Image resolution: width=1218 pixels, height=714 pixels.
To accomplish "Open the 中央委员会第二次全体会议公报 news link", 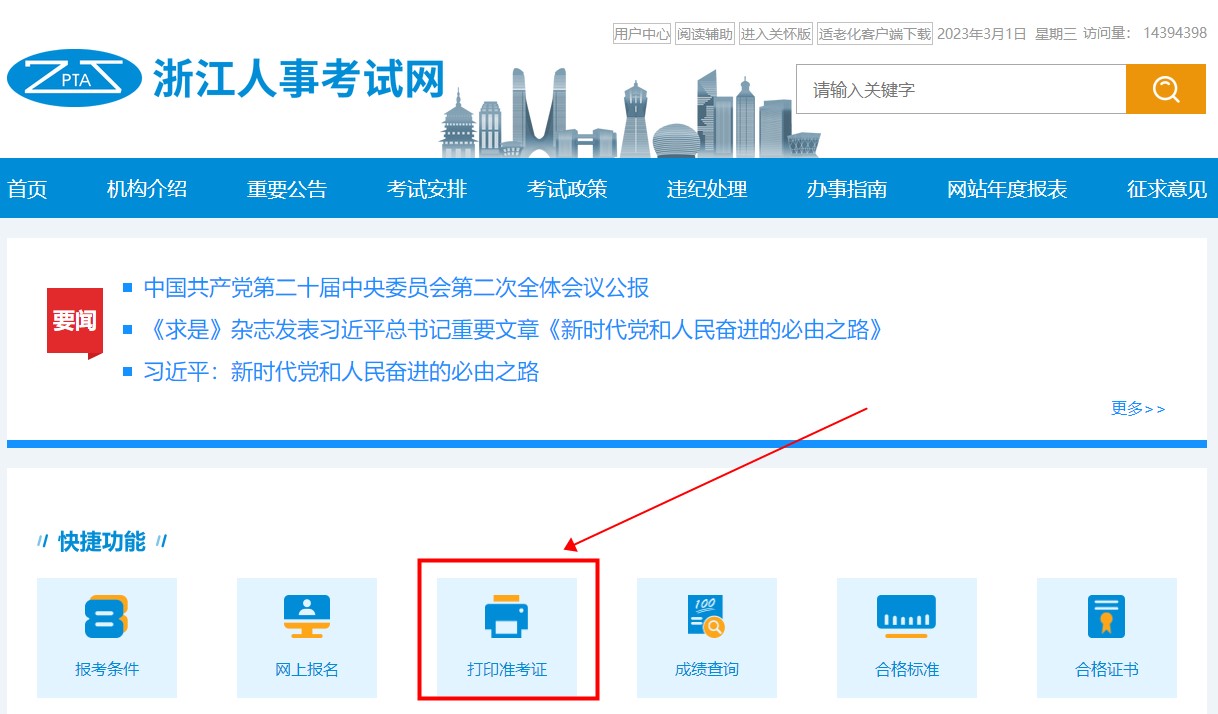I will pos(396,288).
